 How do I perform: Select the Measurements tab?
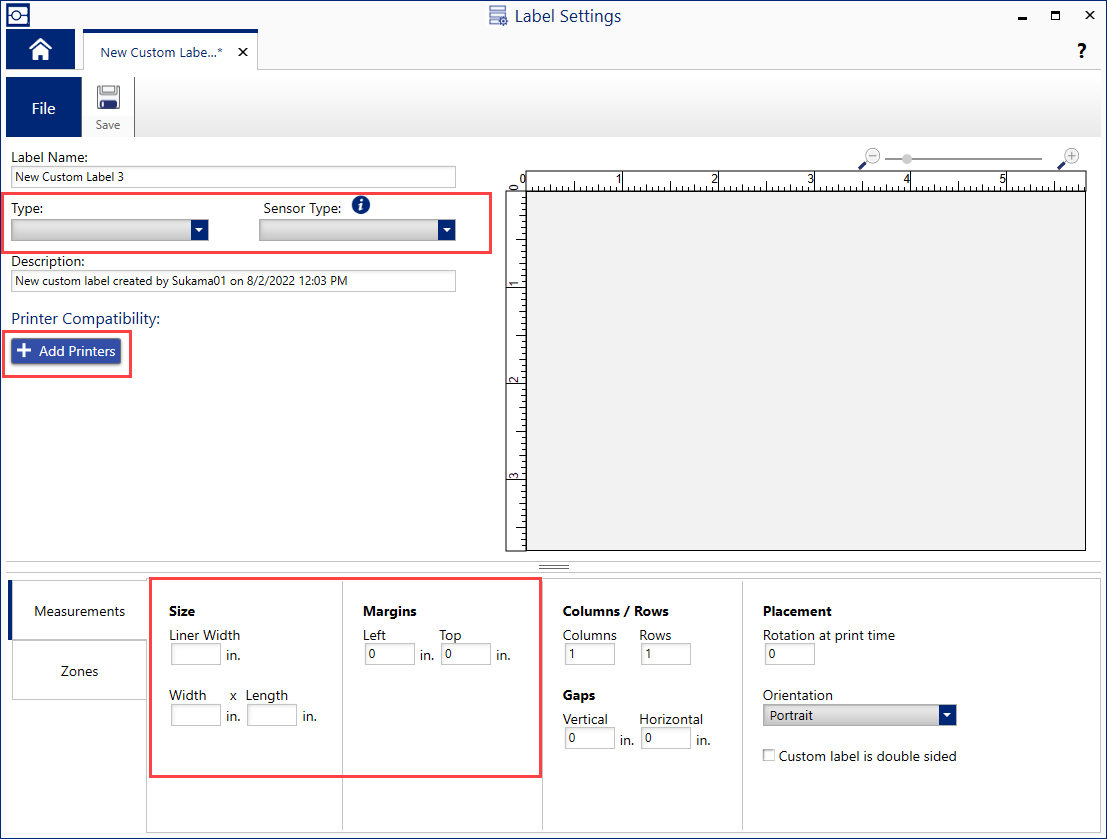pos(79,611)
